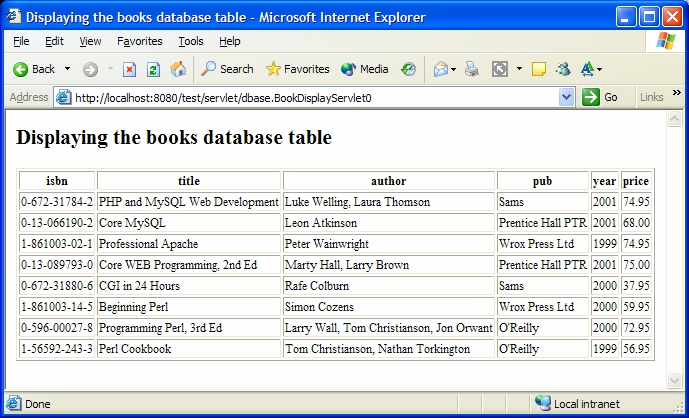The image size is (689, 418).
Task: Click the Programming Perl, 3rd Ed cell
Action: [189, 328]
